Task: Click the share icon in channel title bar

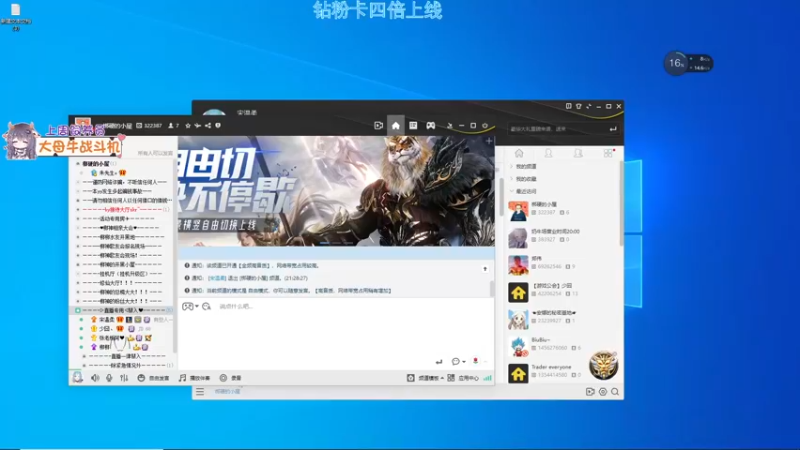Action: pyautogui.click(x=208, y=126)
